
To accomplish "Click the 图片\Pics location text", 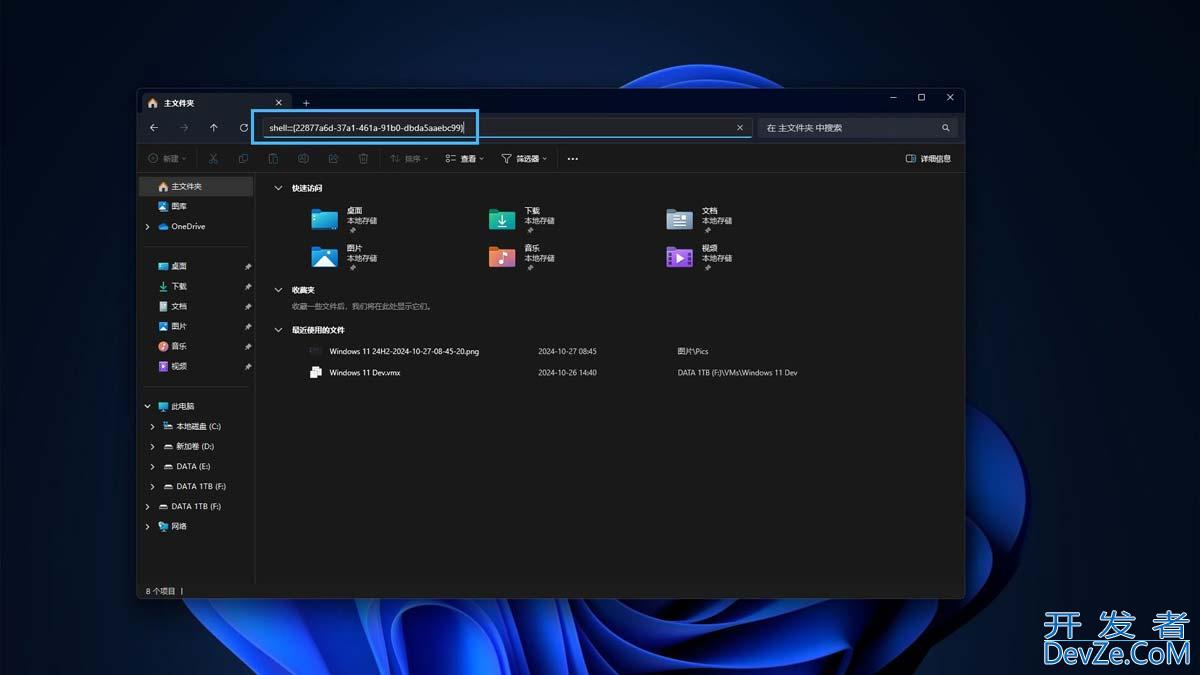I will (693, 352).
